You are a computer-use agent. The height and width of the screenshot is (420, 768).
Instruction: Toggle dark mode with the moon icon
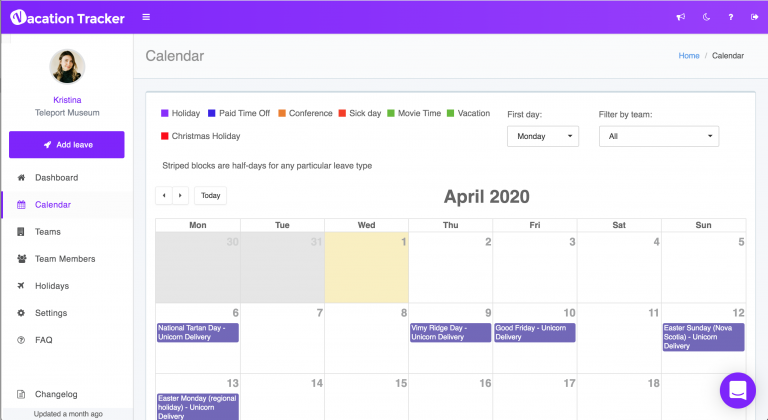point(706,17)
